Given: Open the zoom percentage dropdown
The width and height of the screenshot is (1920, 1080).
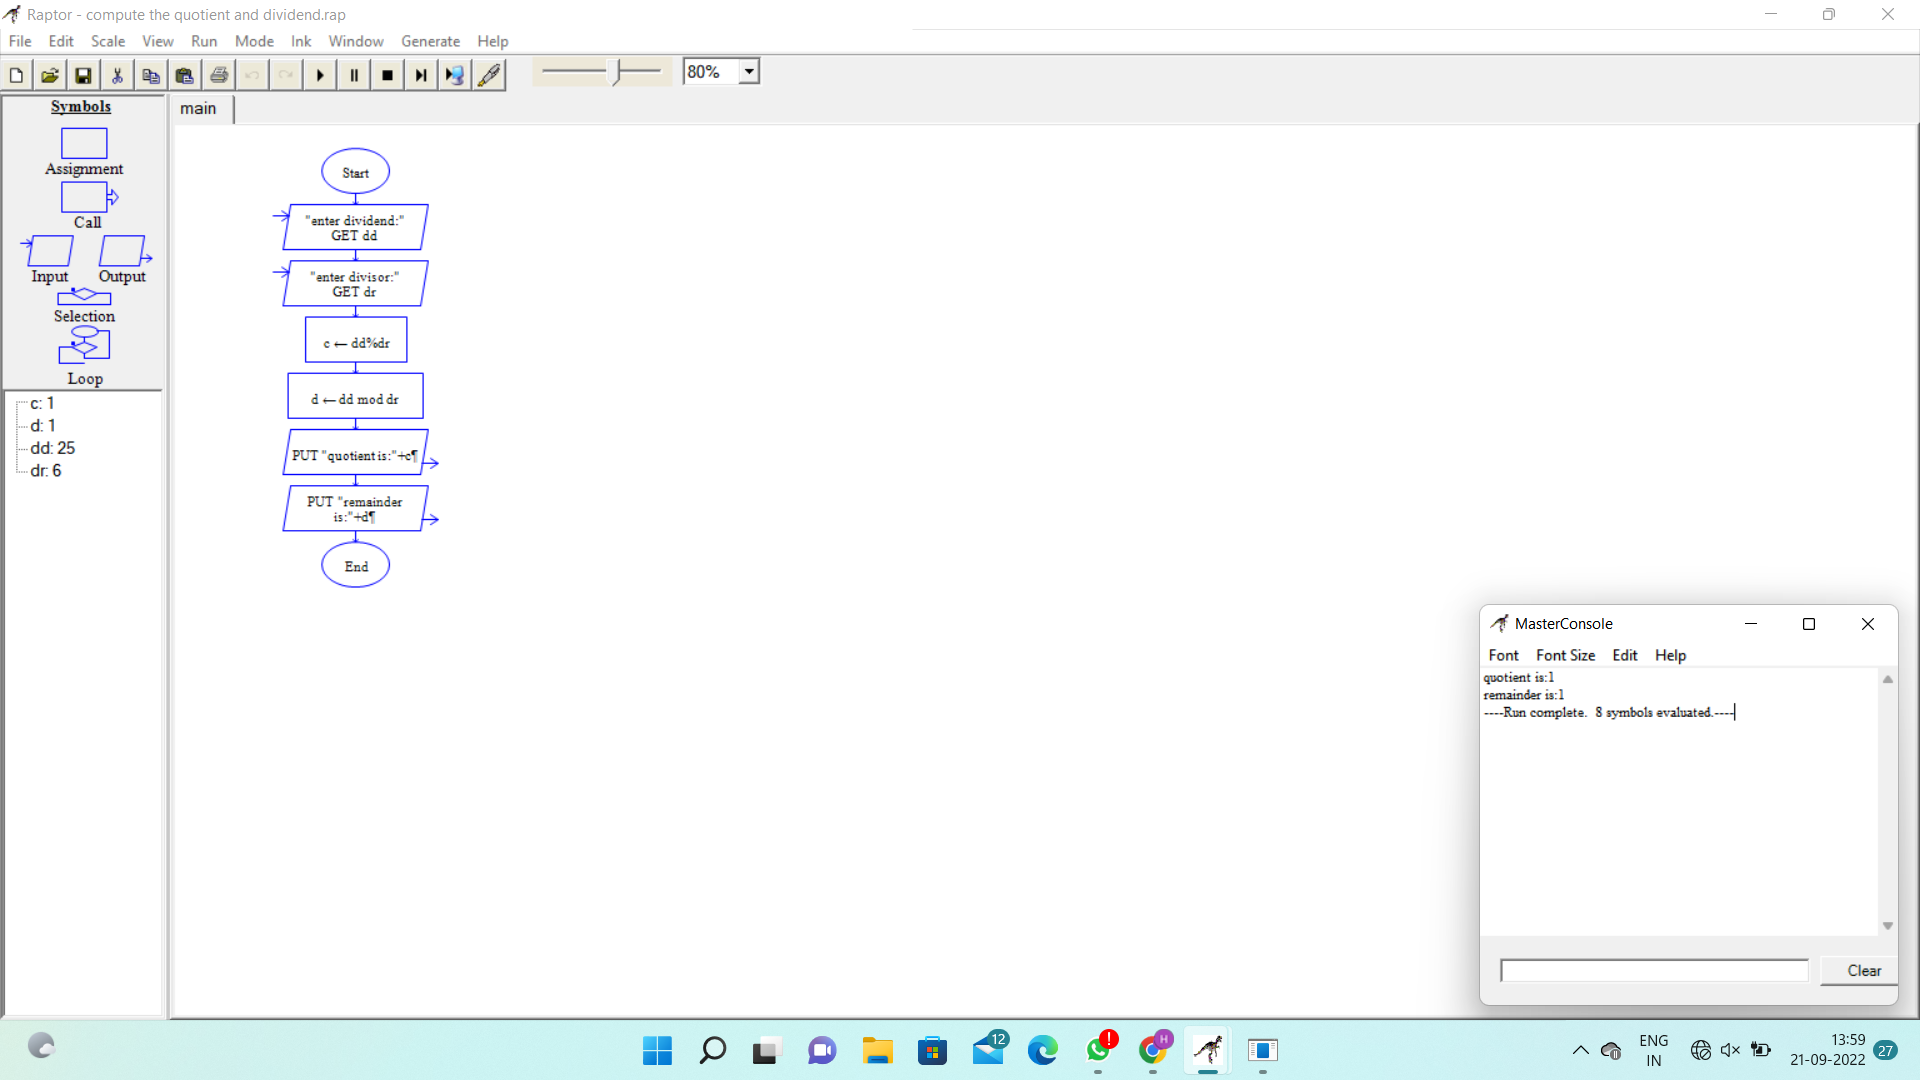Looking at the screenshot, I should pos(749,72).
